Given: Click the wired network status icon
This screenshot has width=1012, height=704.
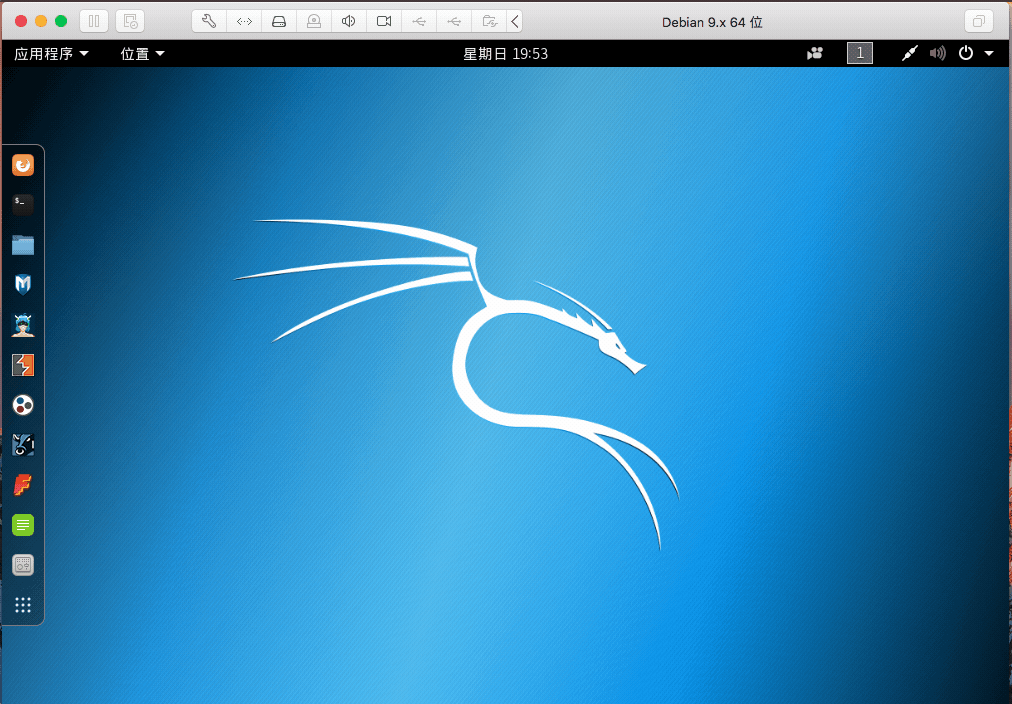Looking at the screenshot, I should pos(909,54).
